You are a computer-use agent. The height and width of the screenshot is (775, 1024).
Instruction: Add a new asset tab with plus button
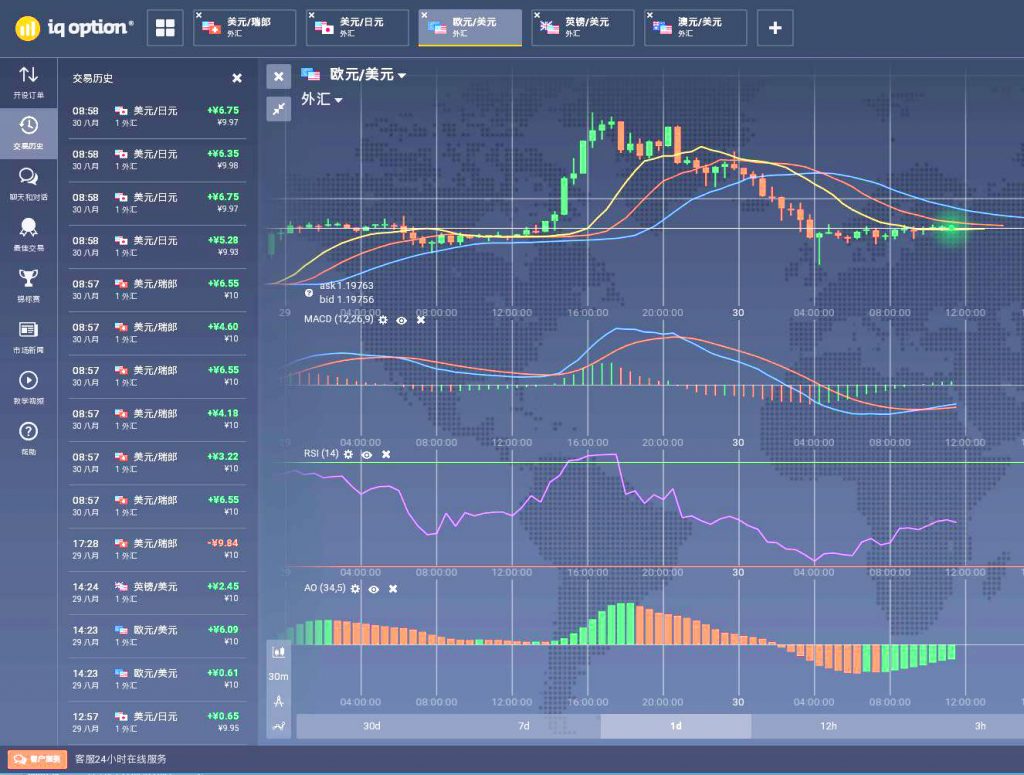[x=775, y=28]
